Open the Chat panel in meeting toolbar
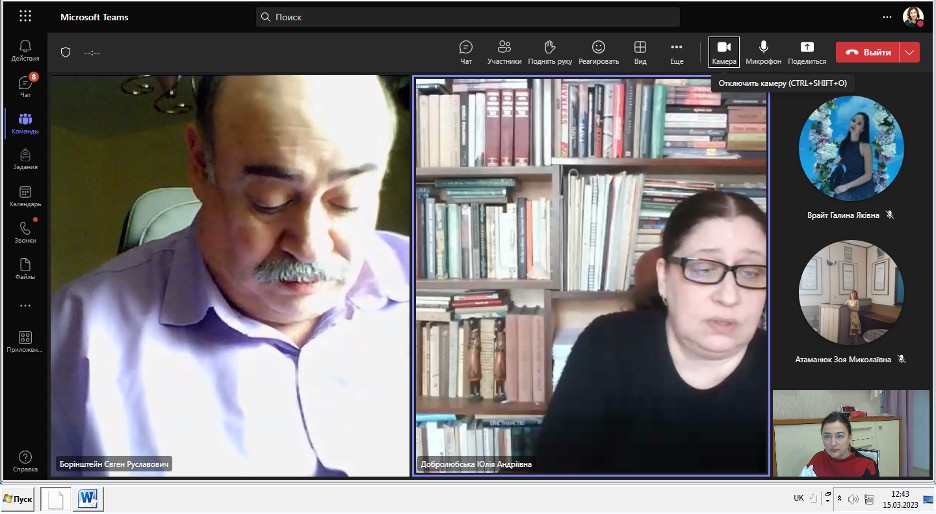Screen dimensions: 936x514 click(465, 51)
